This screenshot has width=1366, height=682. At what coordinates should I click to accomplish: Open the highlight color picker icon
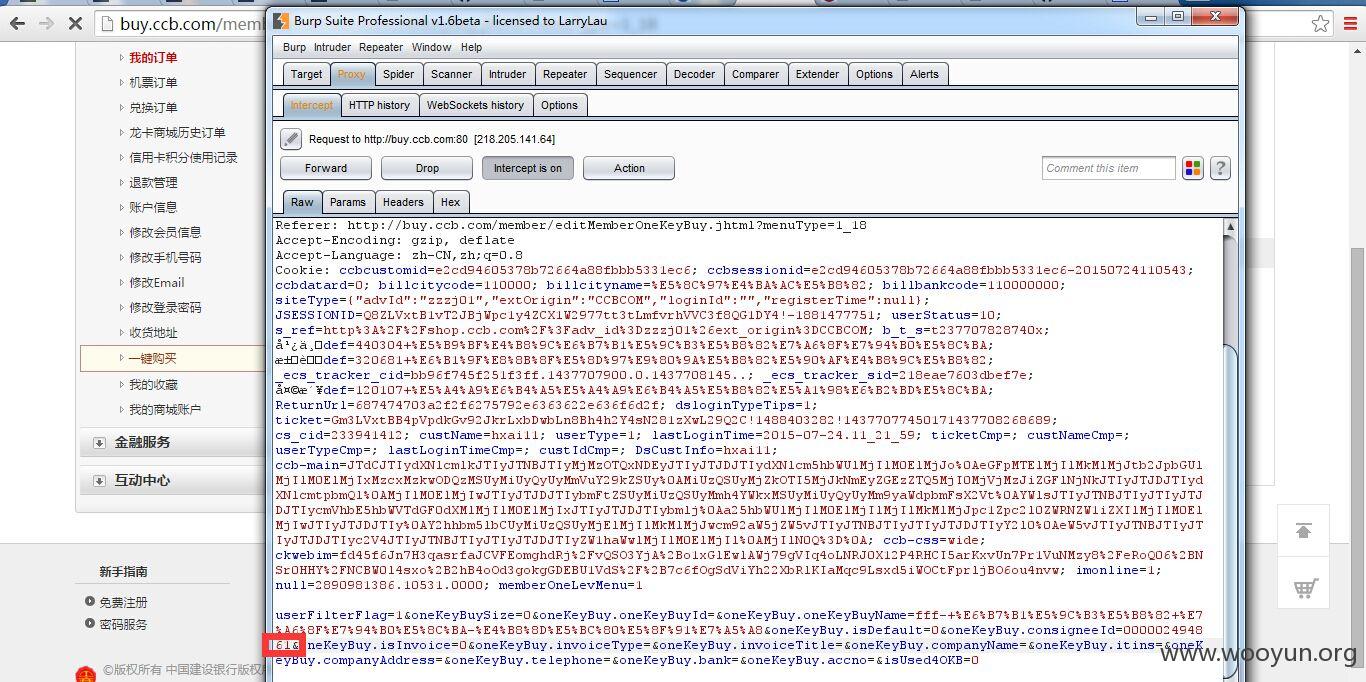(x=1193, y=168)
